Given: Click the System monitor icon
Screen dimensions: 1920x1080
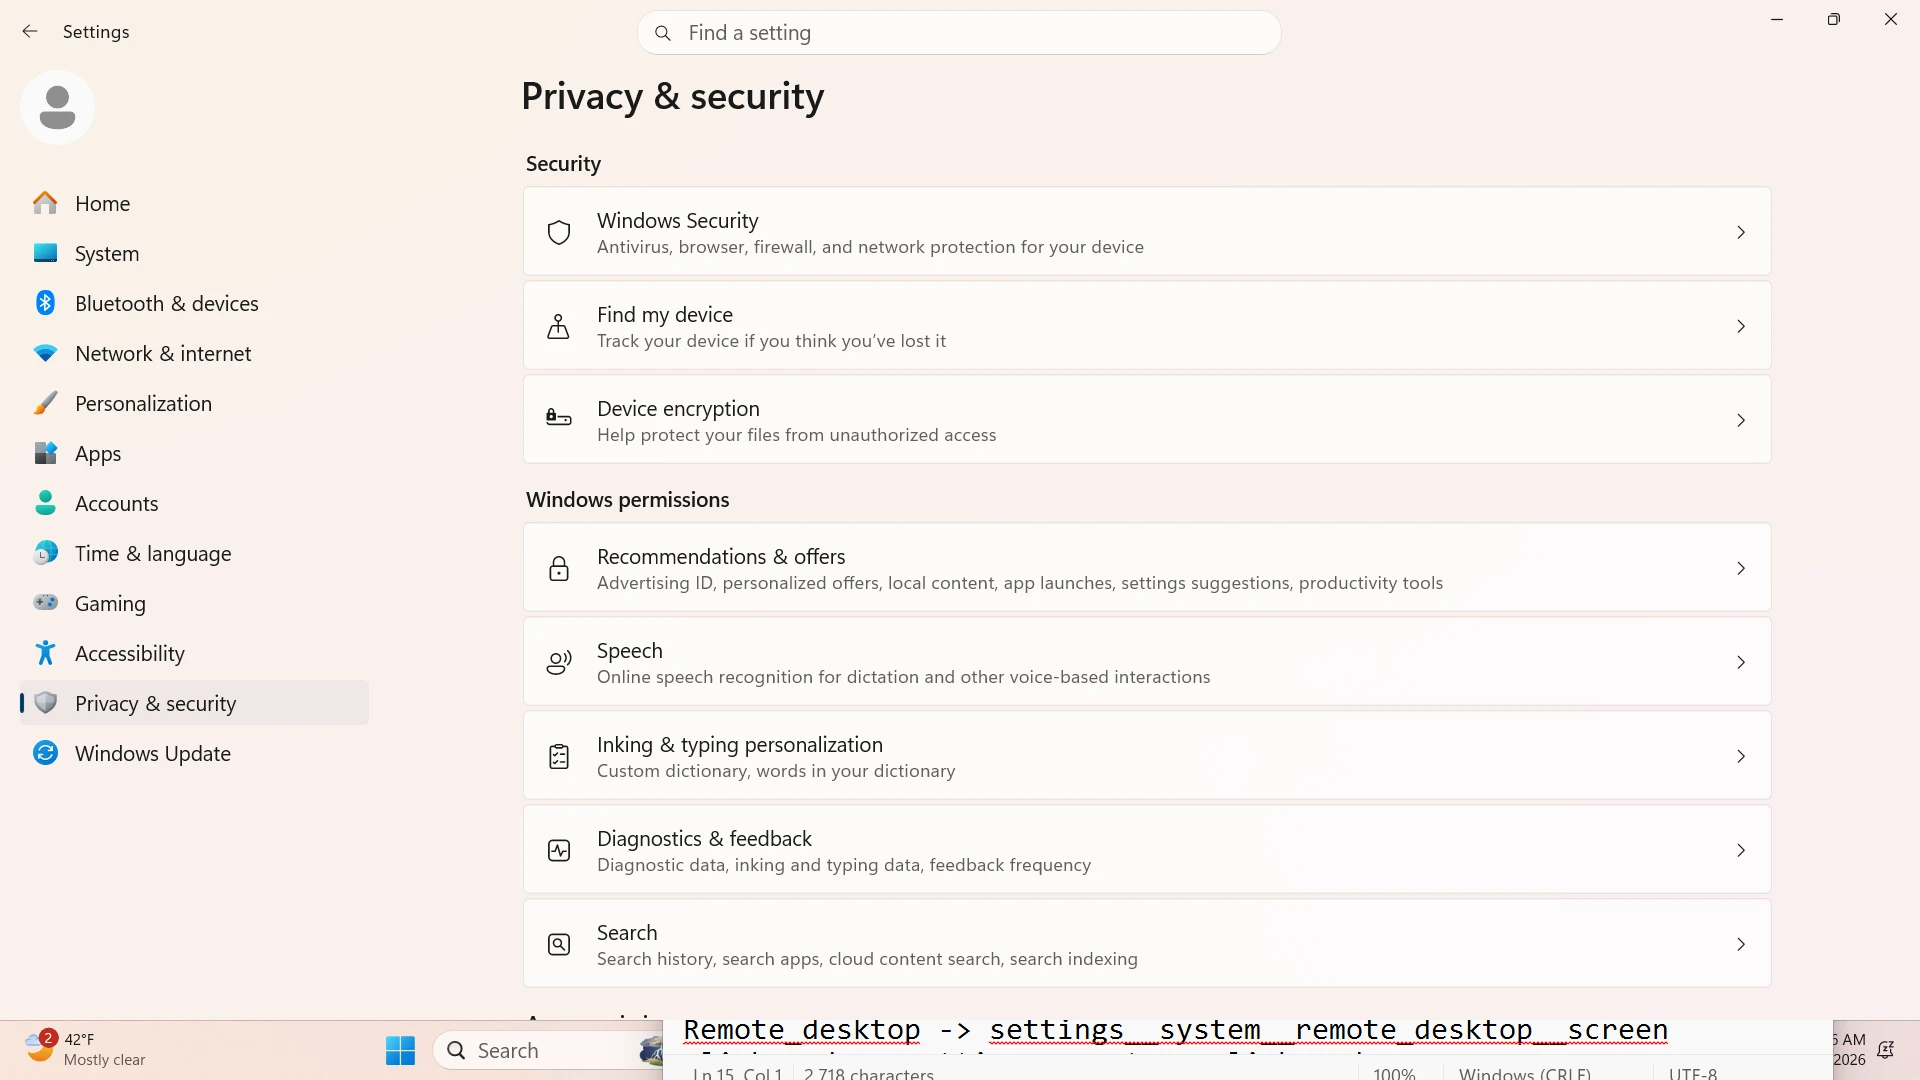Looking at the screenshot, I should click(x=45, y=253).
